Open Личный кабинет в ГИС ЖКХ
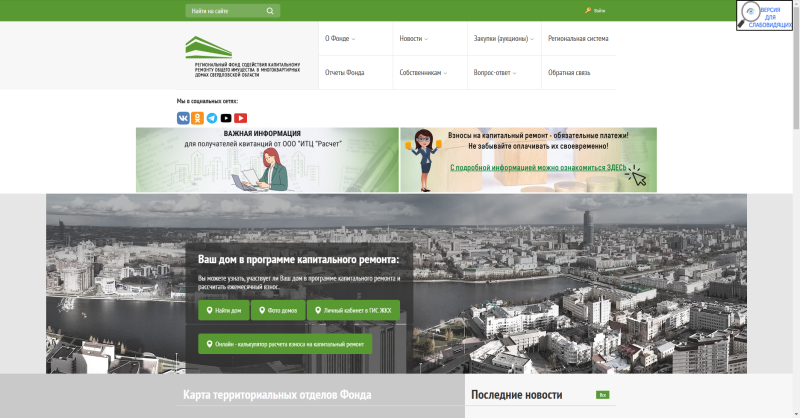The height and width of the screenshot is (418, 800). point(353,310)
